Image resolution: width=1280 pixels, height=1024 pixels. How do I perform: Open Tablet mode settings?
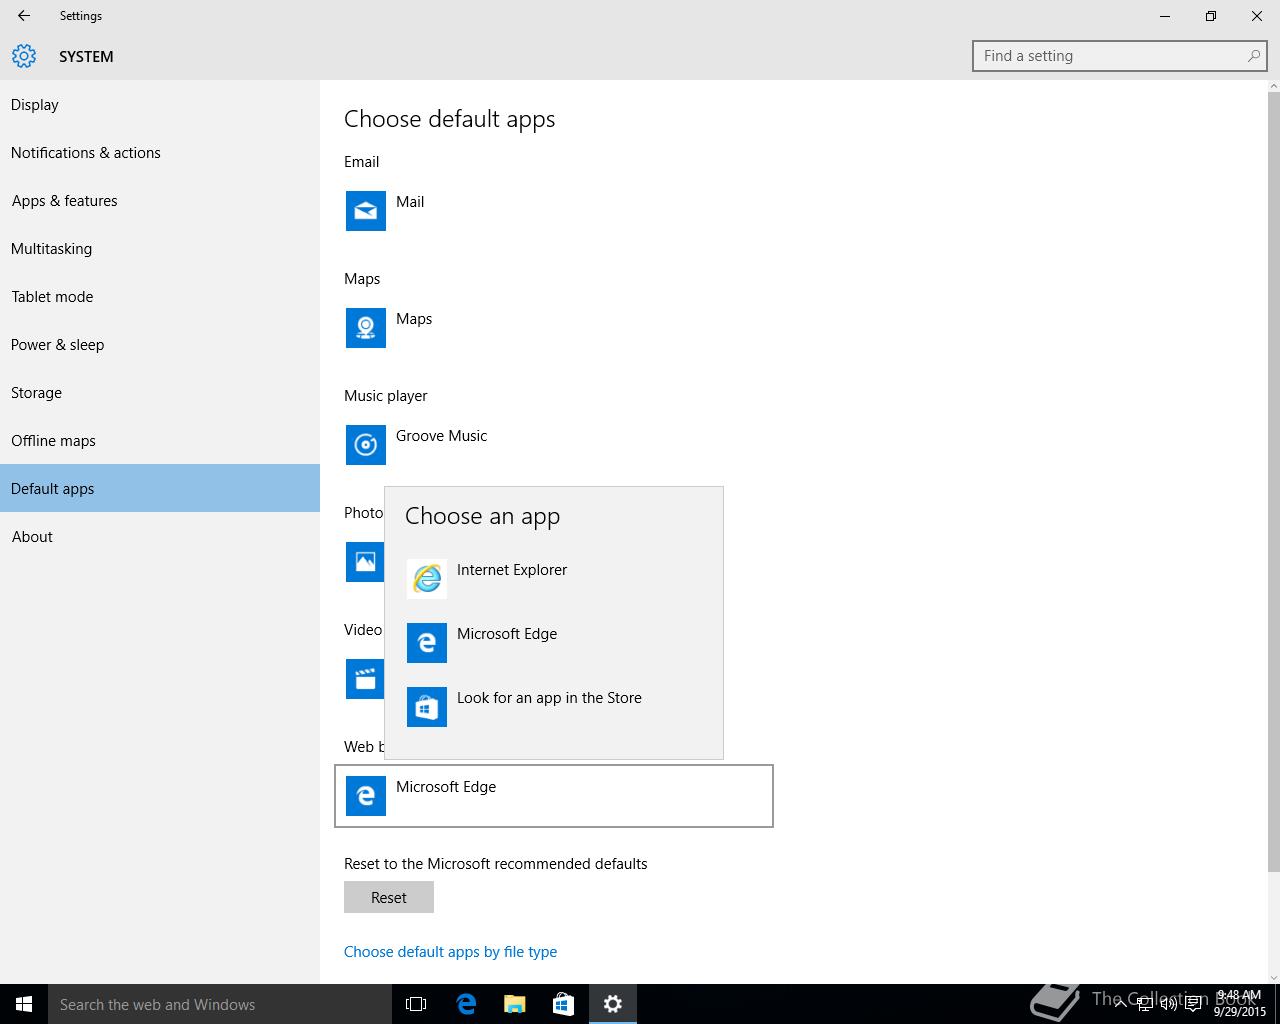coord(160,297)
